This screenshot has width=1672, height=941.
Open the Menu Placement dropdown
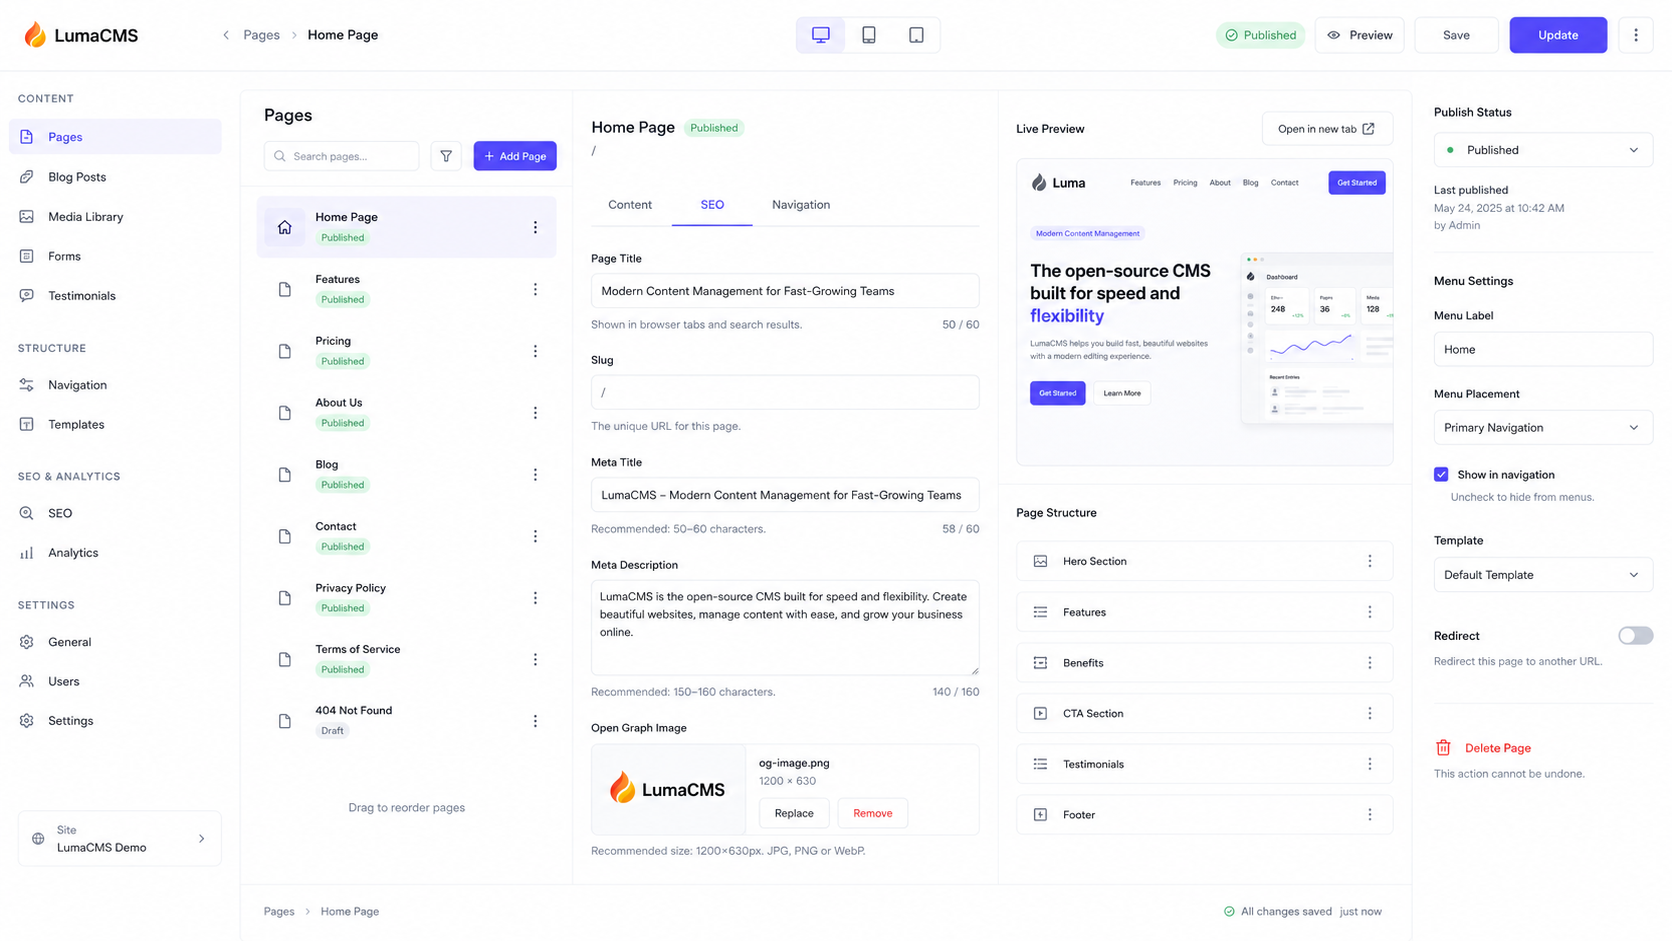(1543, 428)
